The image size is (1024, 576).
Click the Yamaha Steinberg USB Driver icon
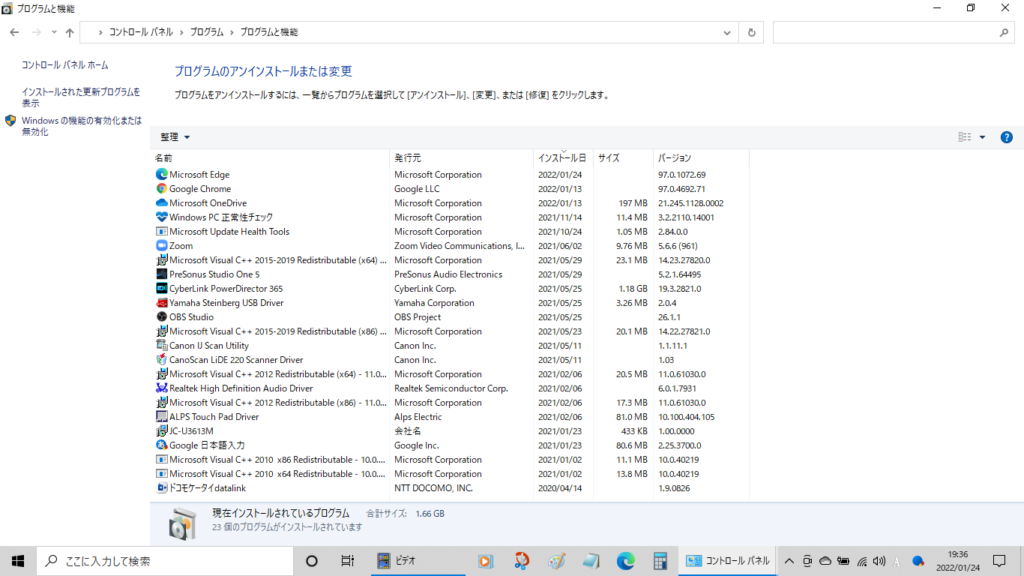click(x=161, y=303)
